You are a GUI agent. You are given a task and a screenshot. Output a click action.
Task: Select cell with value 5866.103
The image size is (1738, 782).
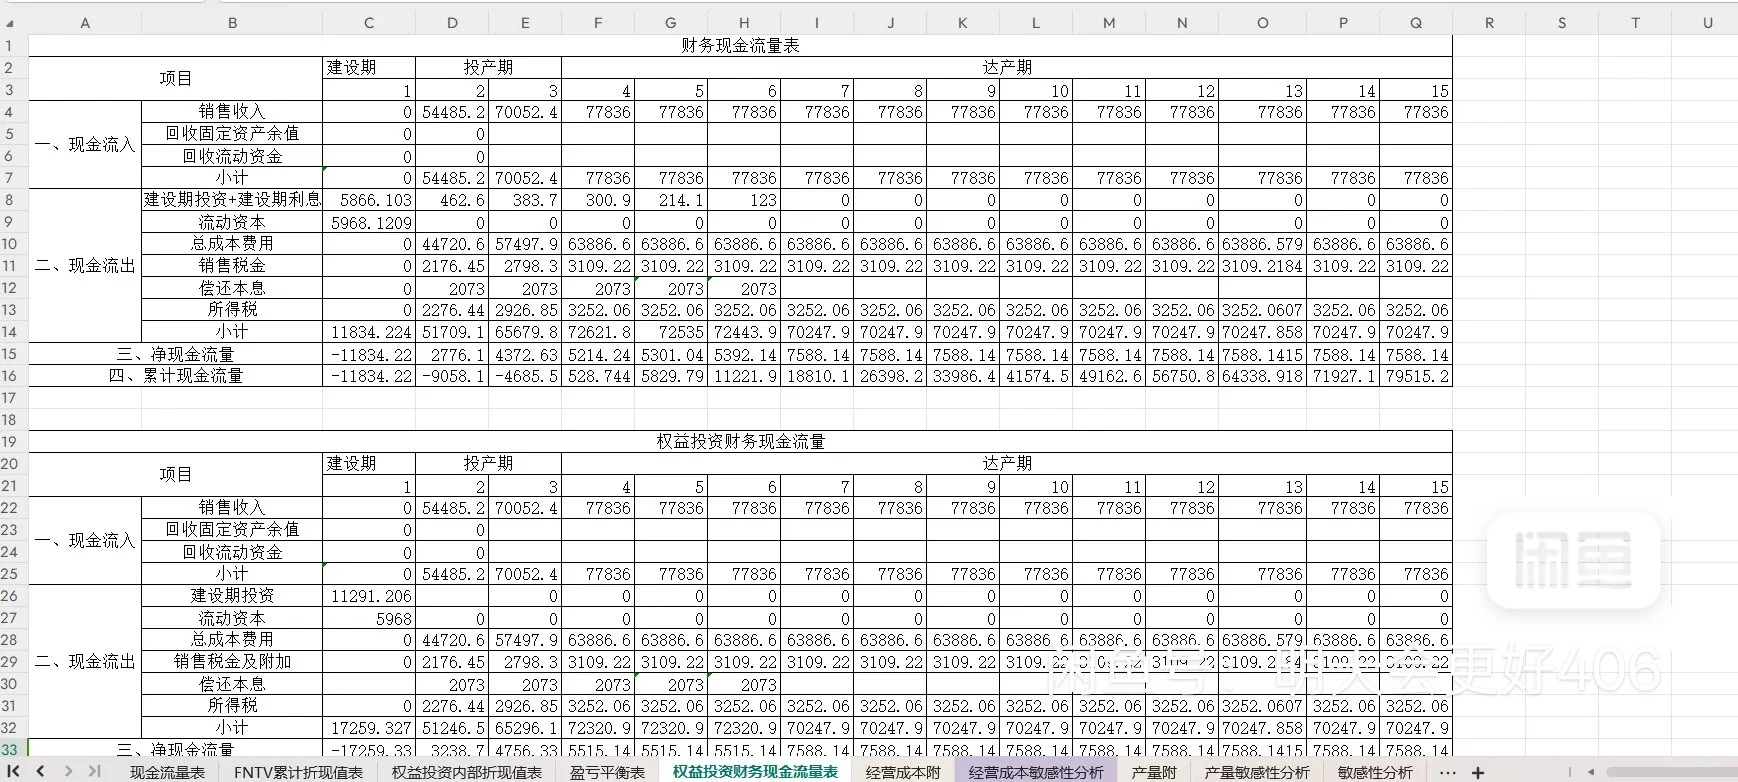coord(369,200)
